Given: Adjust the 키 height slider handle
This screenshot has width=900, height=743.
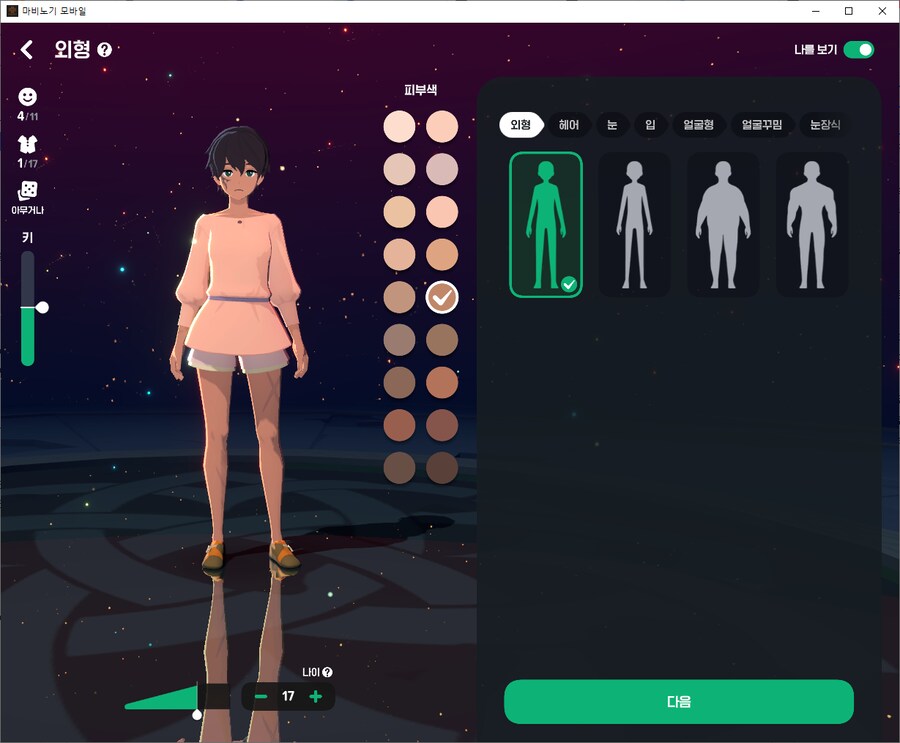Looking at the screenshot, I should coord(42,307).
